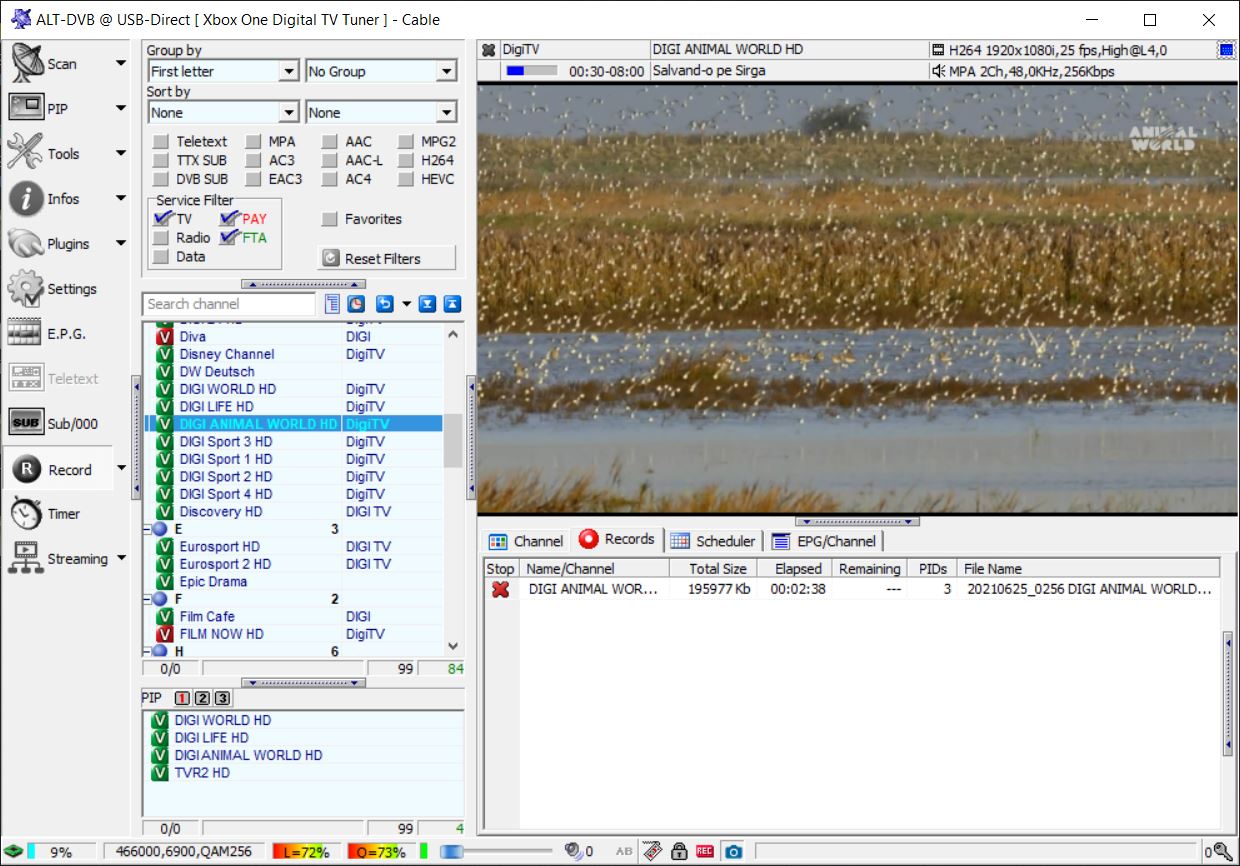Switch to the EPG/Channel tab
The width and height of the screenshot is (1240, 866).
tap(824, 541)
